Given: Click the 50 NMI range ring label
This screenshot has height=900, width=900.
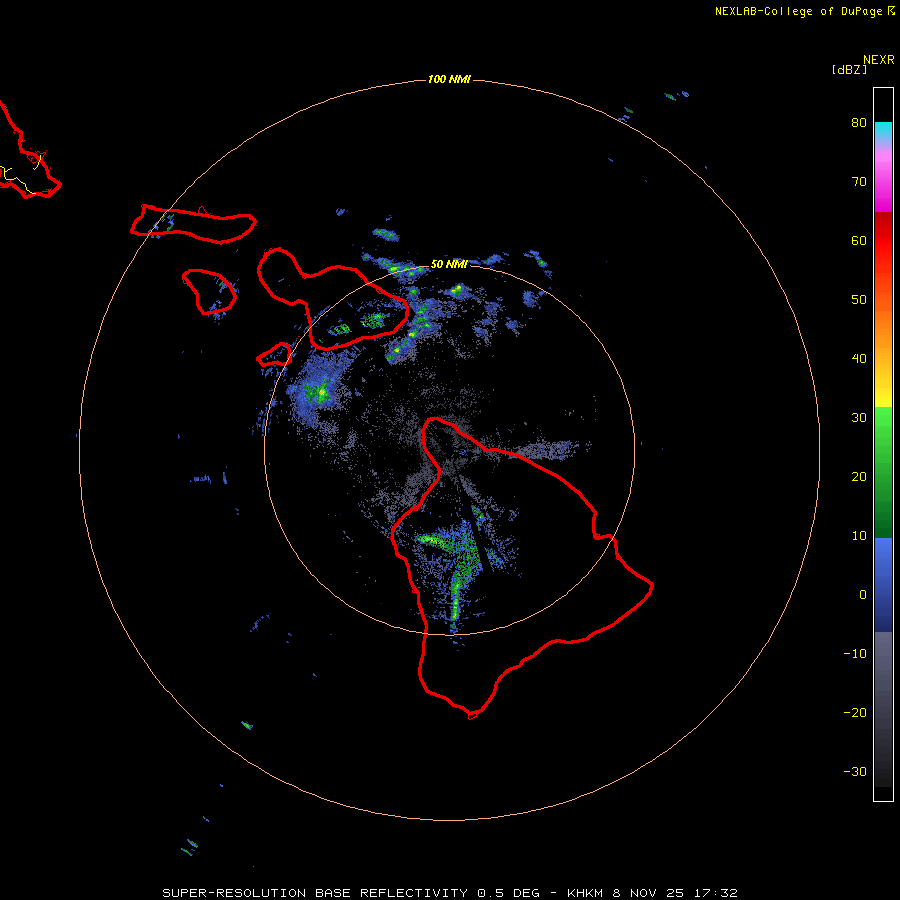Looking at the screenshot, I should point(448,265).
